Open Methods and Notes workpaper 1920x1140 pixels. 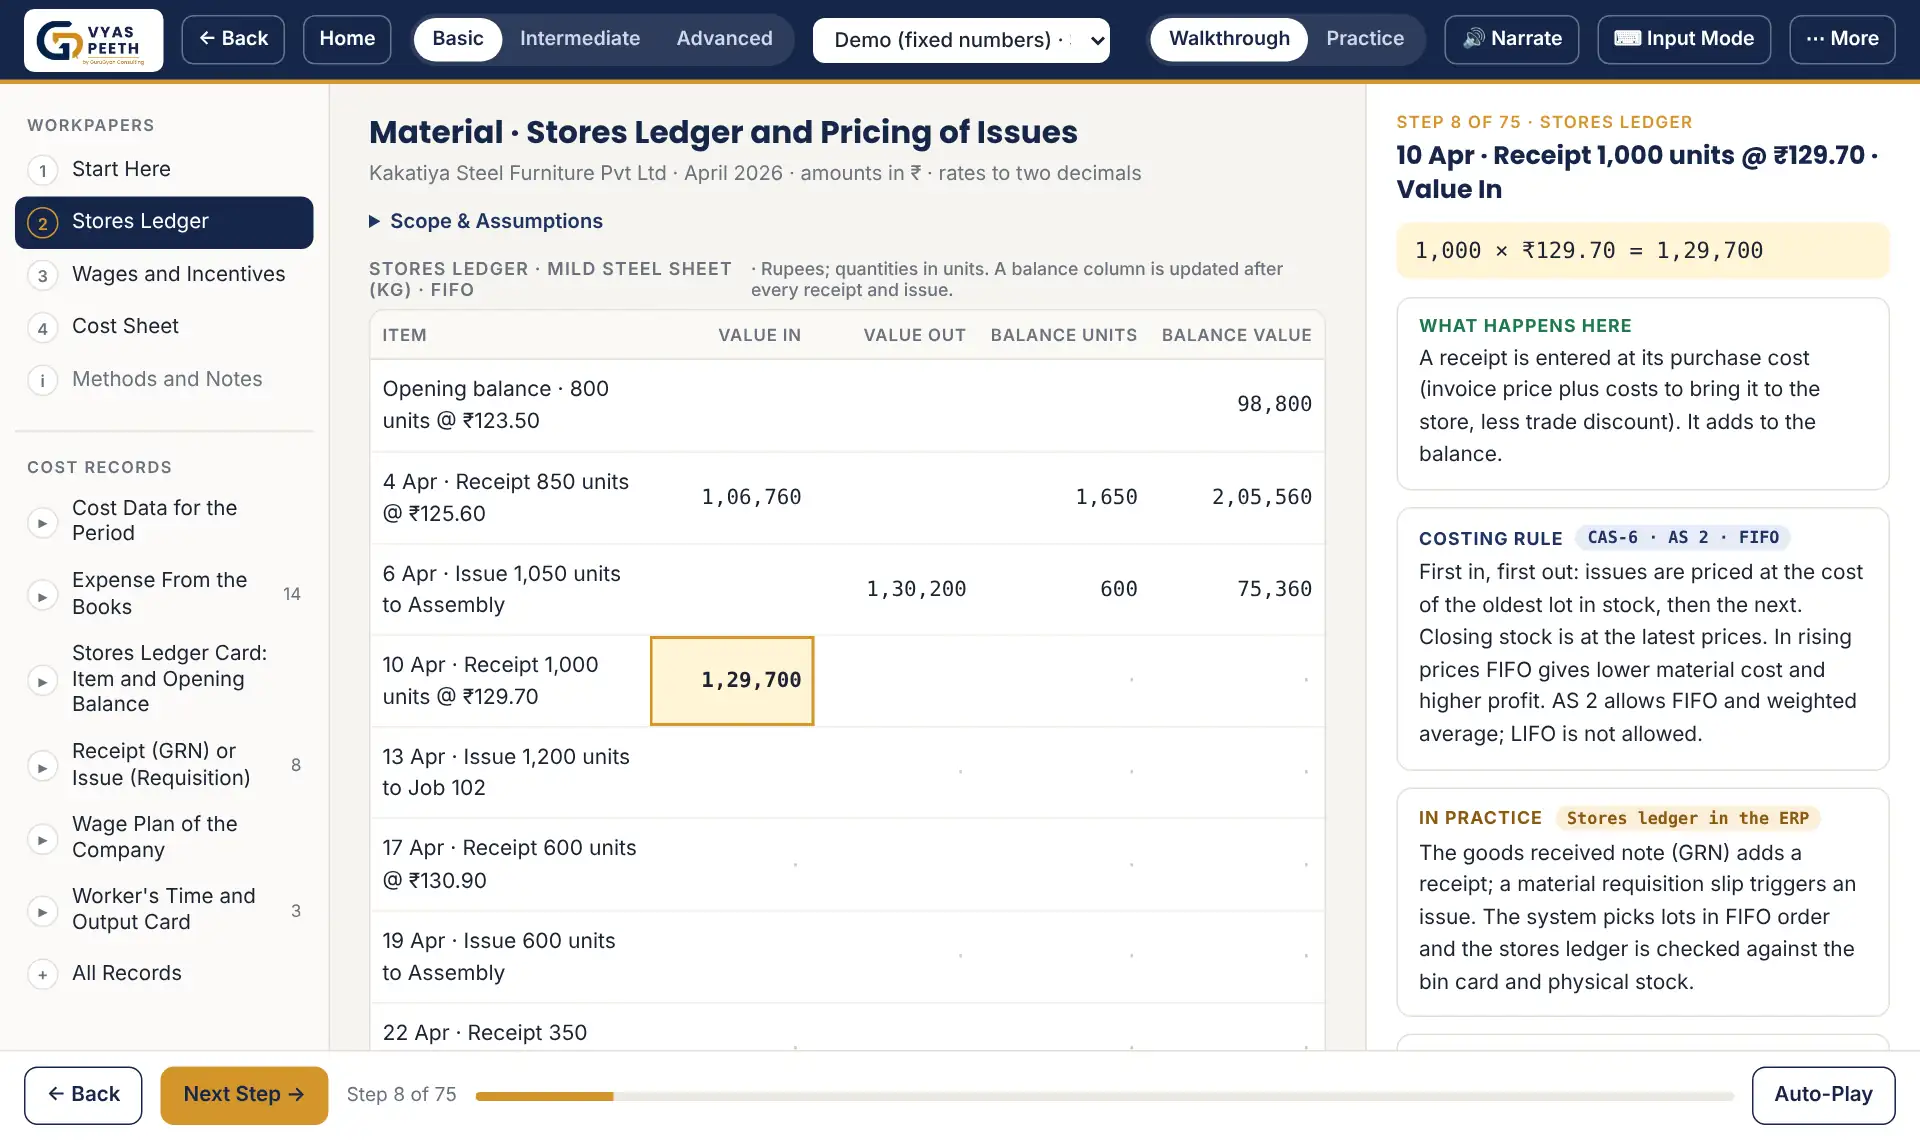point(164,380)
